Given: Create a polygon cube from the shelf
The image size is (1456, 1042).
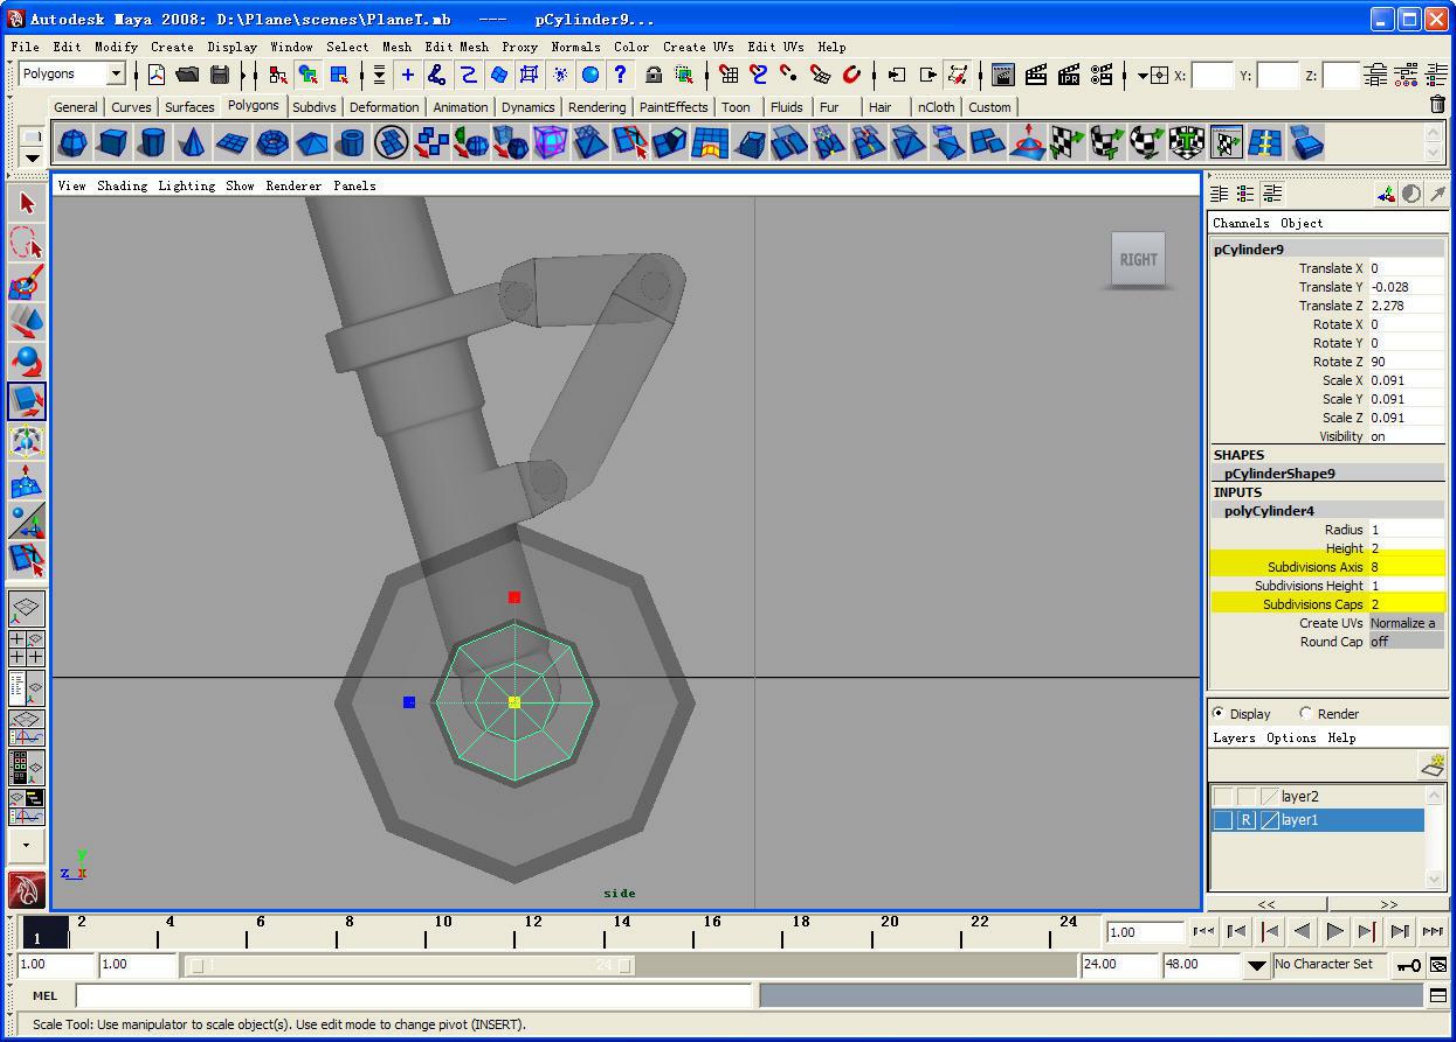Looking at the screenshot, I should [x=113, y=143].
